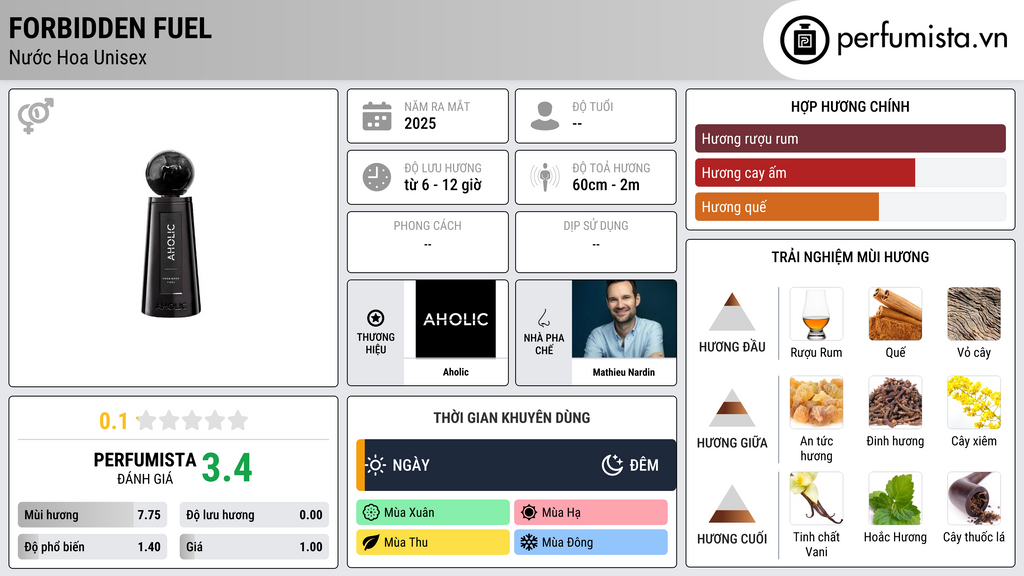Open the Đinh hương clove note image
The width and height of the screenshot is (1024, 576).
[895, 402]
